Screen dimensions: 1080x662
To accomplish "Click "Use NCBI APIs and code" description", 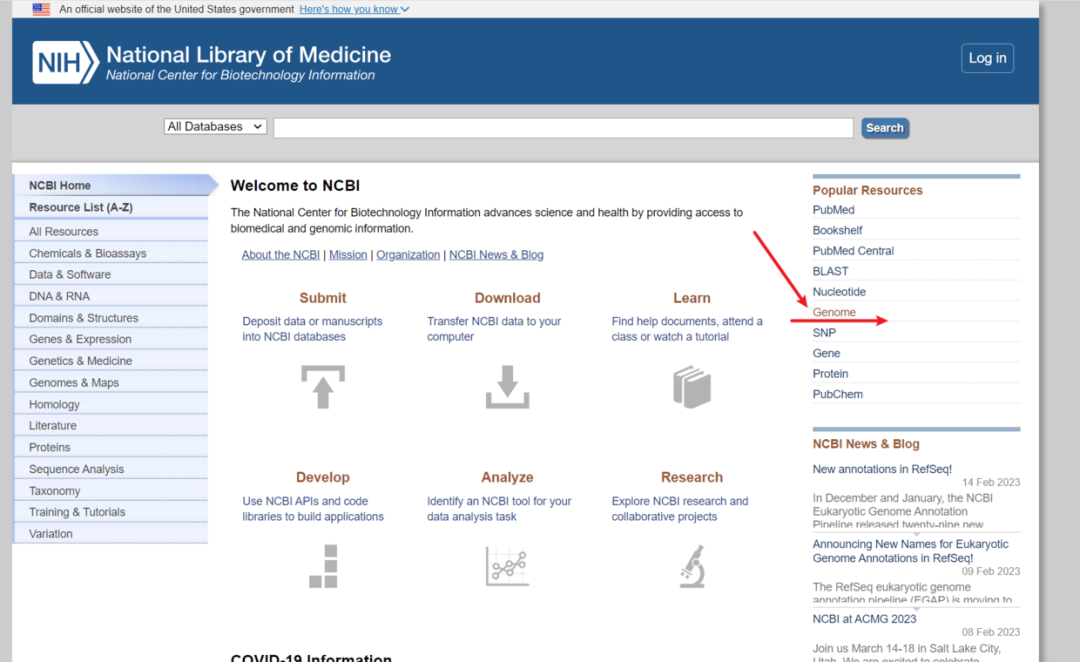I will click(x=313, y=509).
